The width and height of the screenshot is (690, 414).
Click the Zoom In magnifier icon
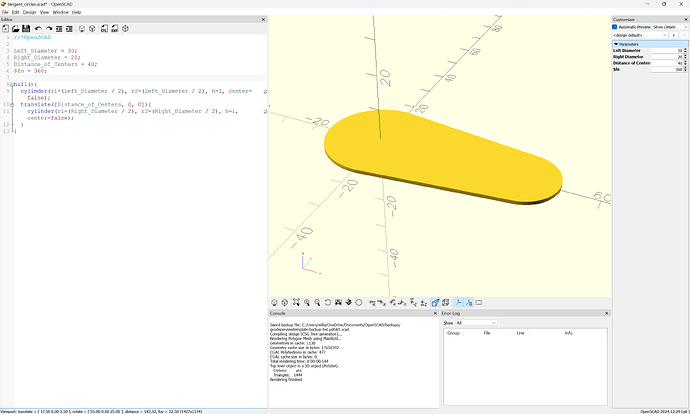tap(307, 302)
